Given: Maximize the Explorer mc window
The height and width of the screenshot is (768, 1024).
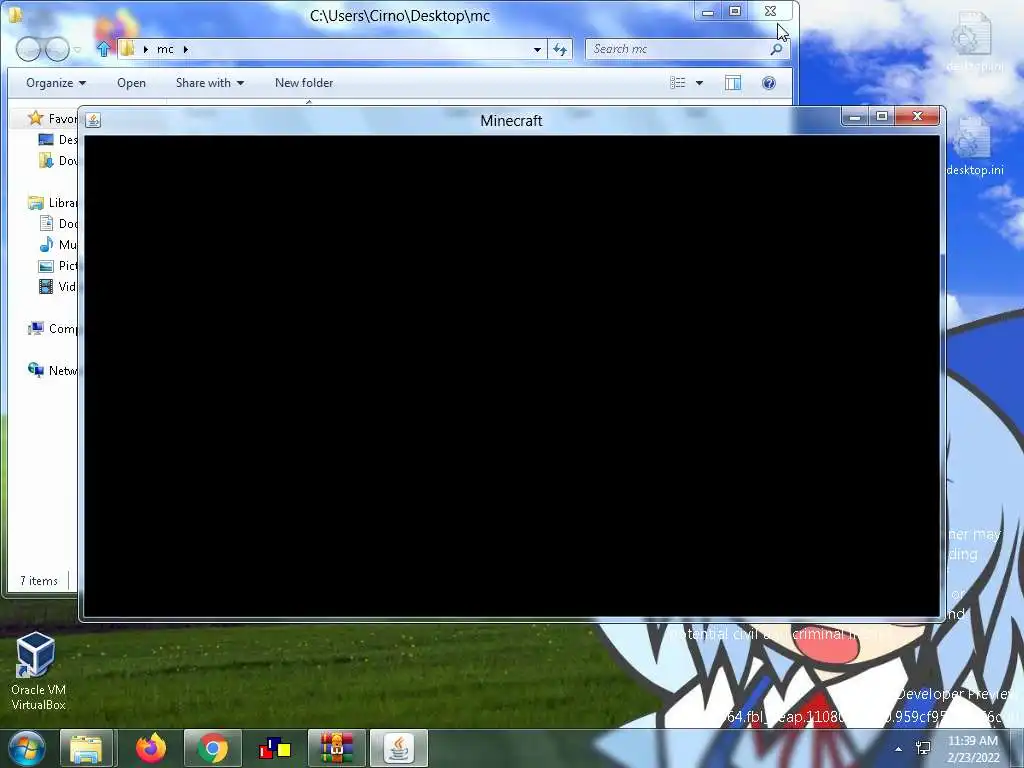Looking at the screenshot, I should [x=735, y=12].
